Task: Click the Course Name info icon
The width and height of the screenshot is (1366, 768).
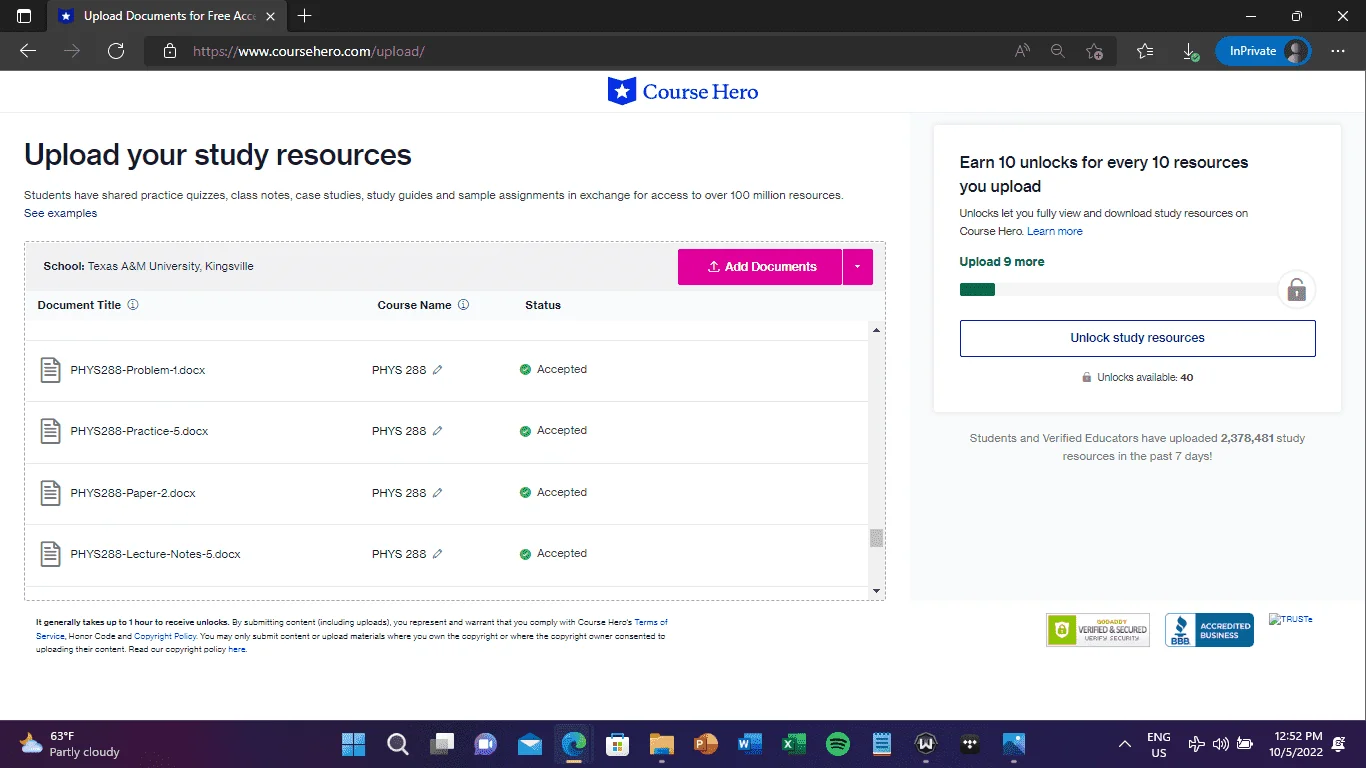Action: [463, 305]
